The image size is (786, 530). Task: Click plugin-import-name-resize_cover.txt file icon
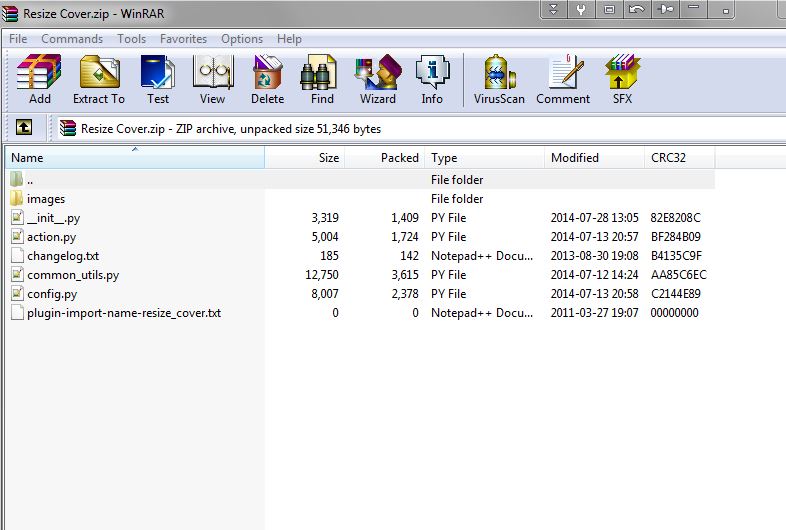tap(18, 313)
